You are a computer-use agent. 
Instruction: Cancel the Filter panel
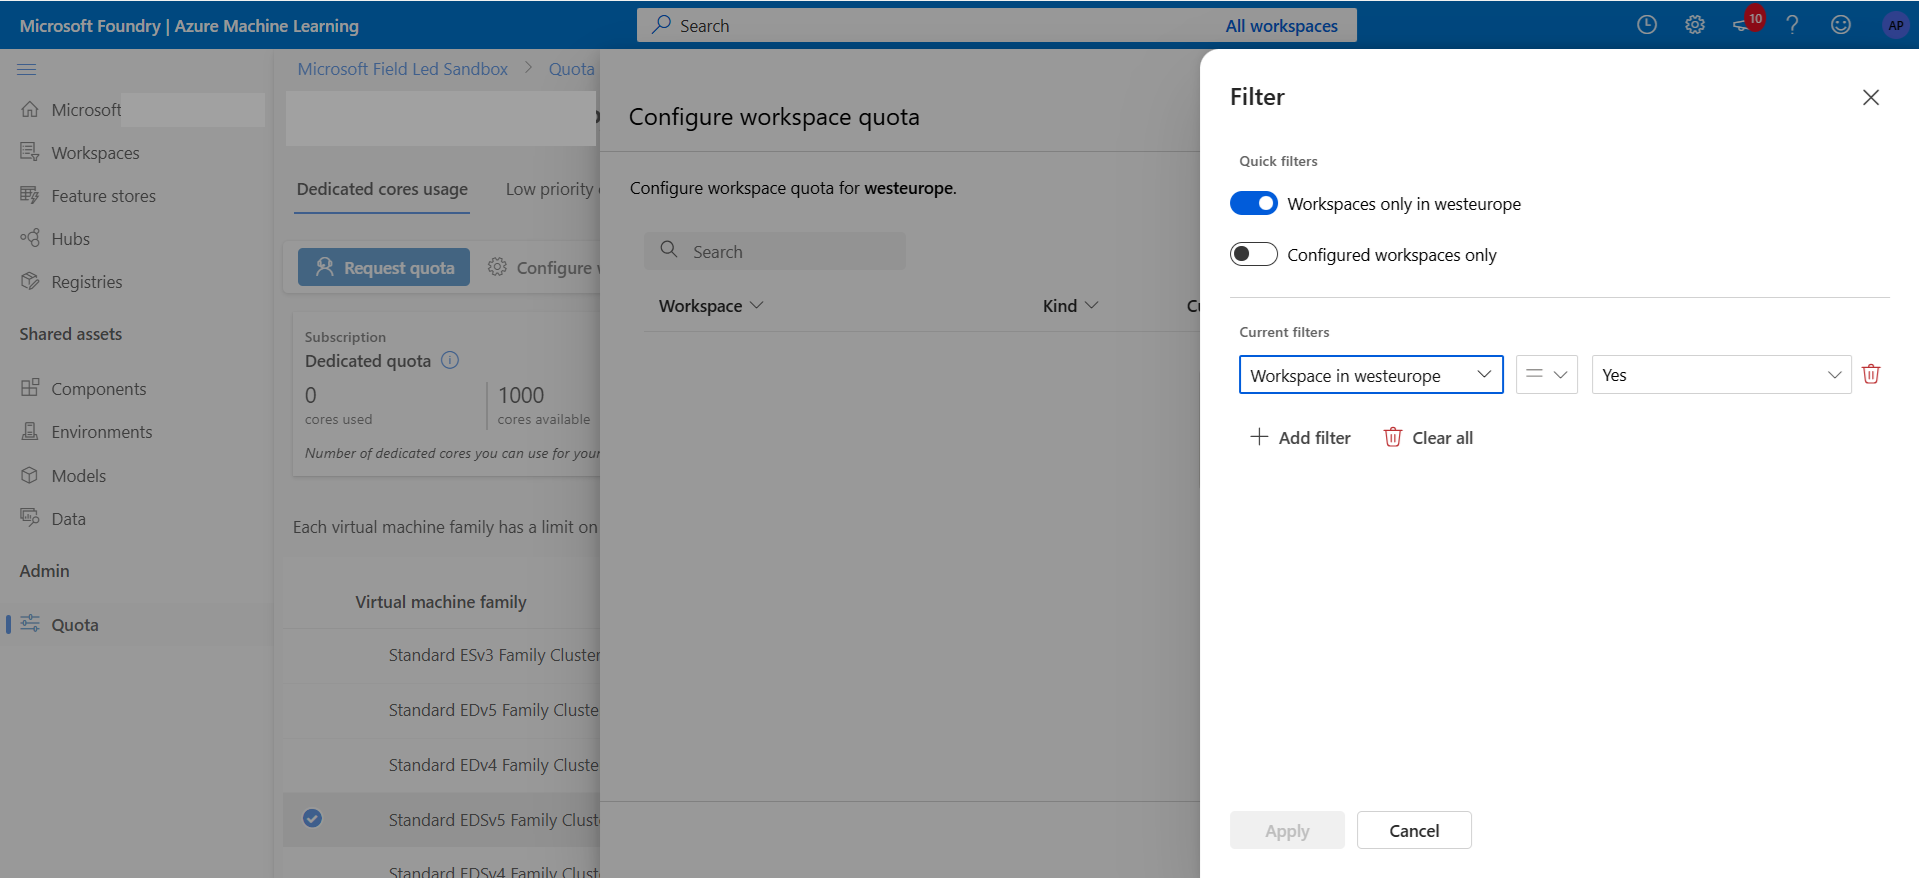coord(1414,830)
